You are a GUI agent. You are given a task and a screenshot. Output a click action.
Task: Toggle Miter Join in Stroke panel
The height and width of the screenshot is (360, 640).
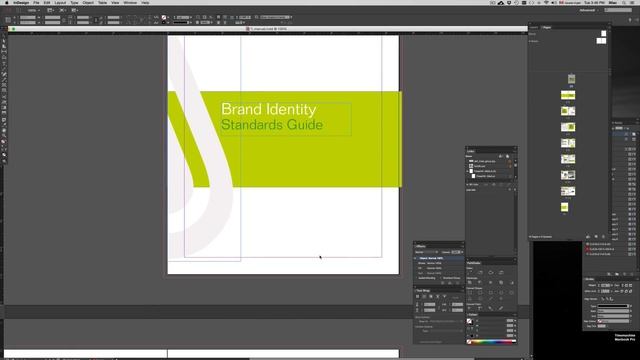[622, 291]
